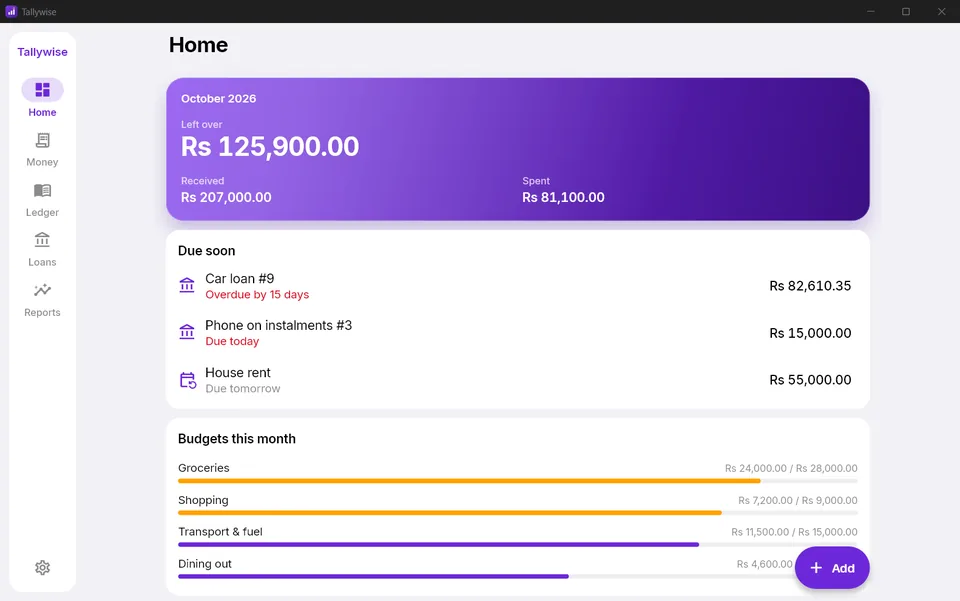
Task: Open the Loans bank icon
Action: 42,240
